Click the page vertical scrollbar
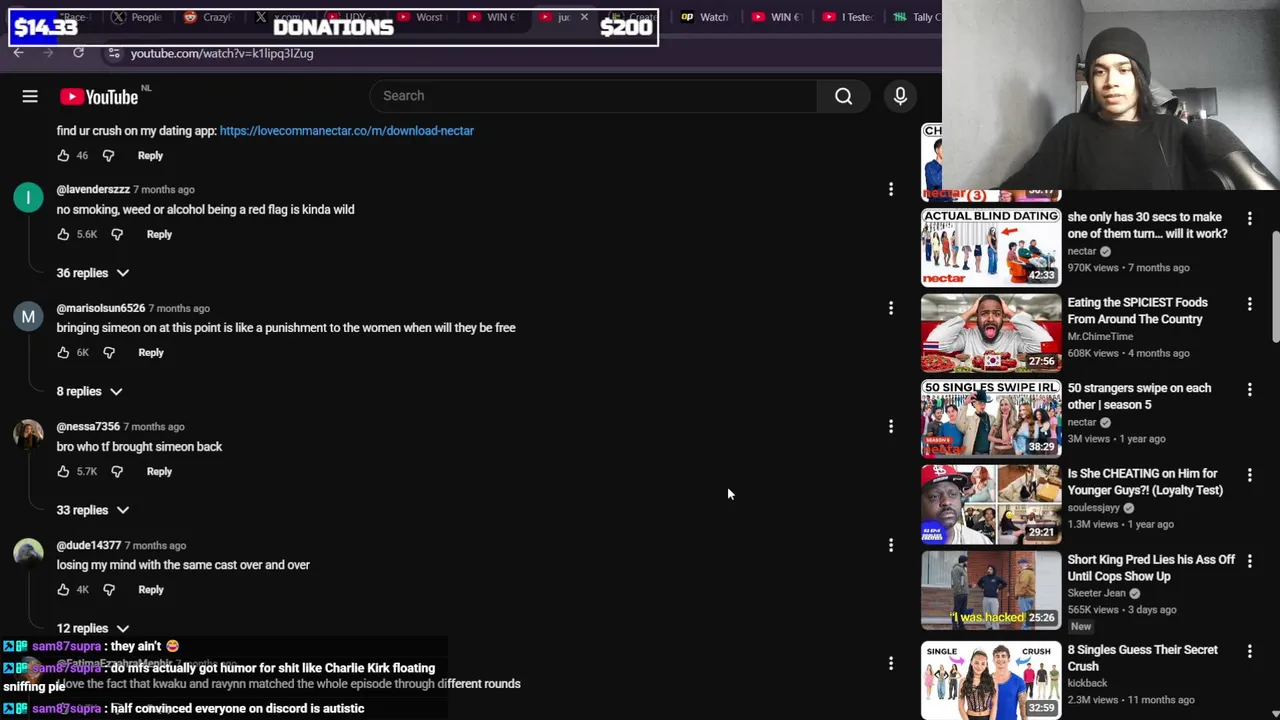 [1275, 288]
